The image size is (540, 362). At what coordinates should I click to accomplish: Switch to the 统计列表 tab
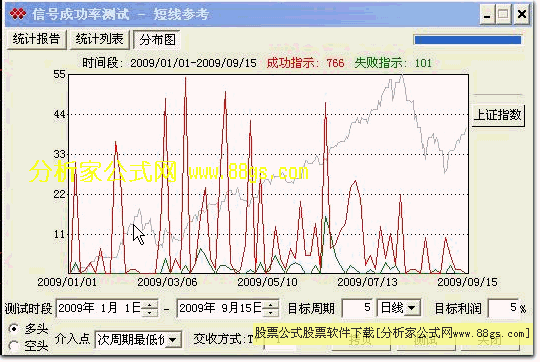pos(100,40)
